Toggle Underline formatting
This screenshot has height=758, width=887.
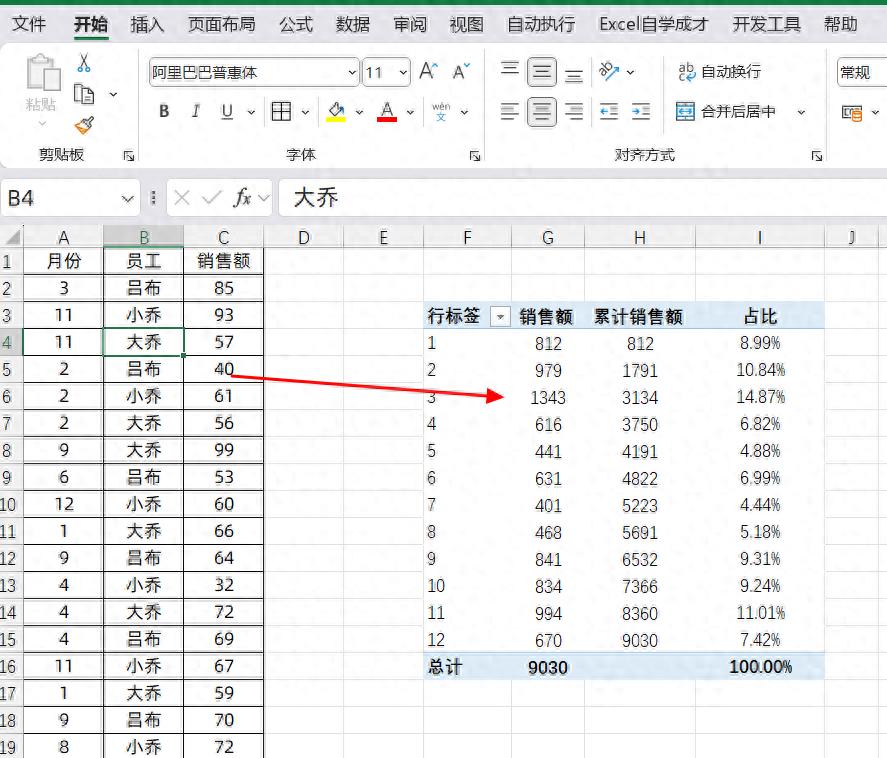click(227, 111)
